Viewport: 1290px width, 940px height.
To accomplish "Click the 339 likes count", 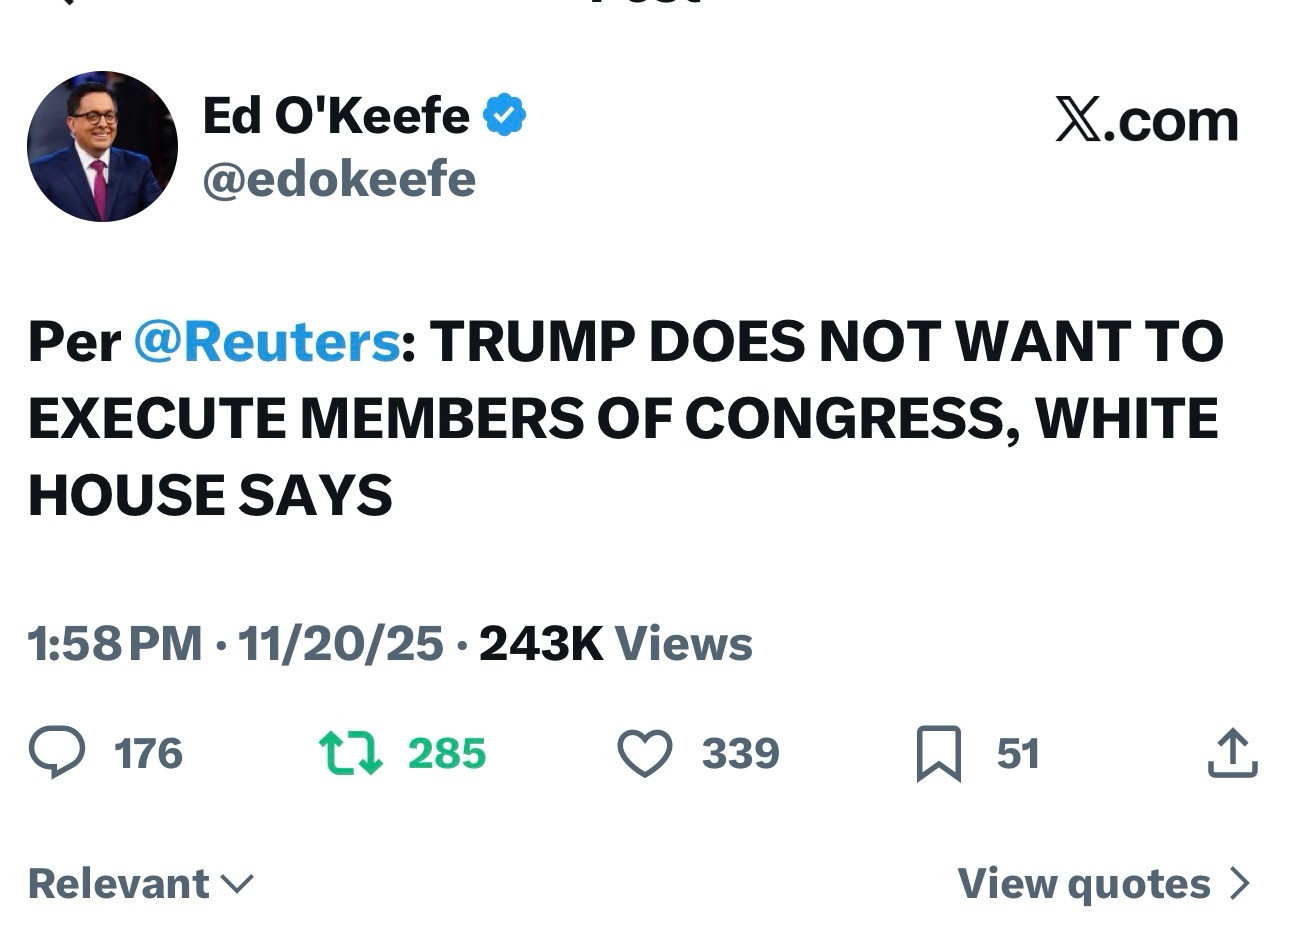I will [740, 753].
